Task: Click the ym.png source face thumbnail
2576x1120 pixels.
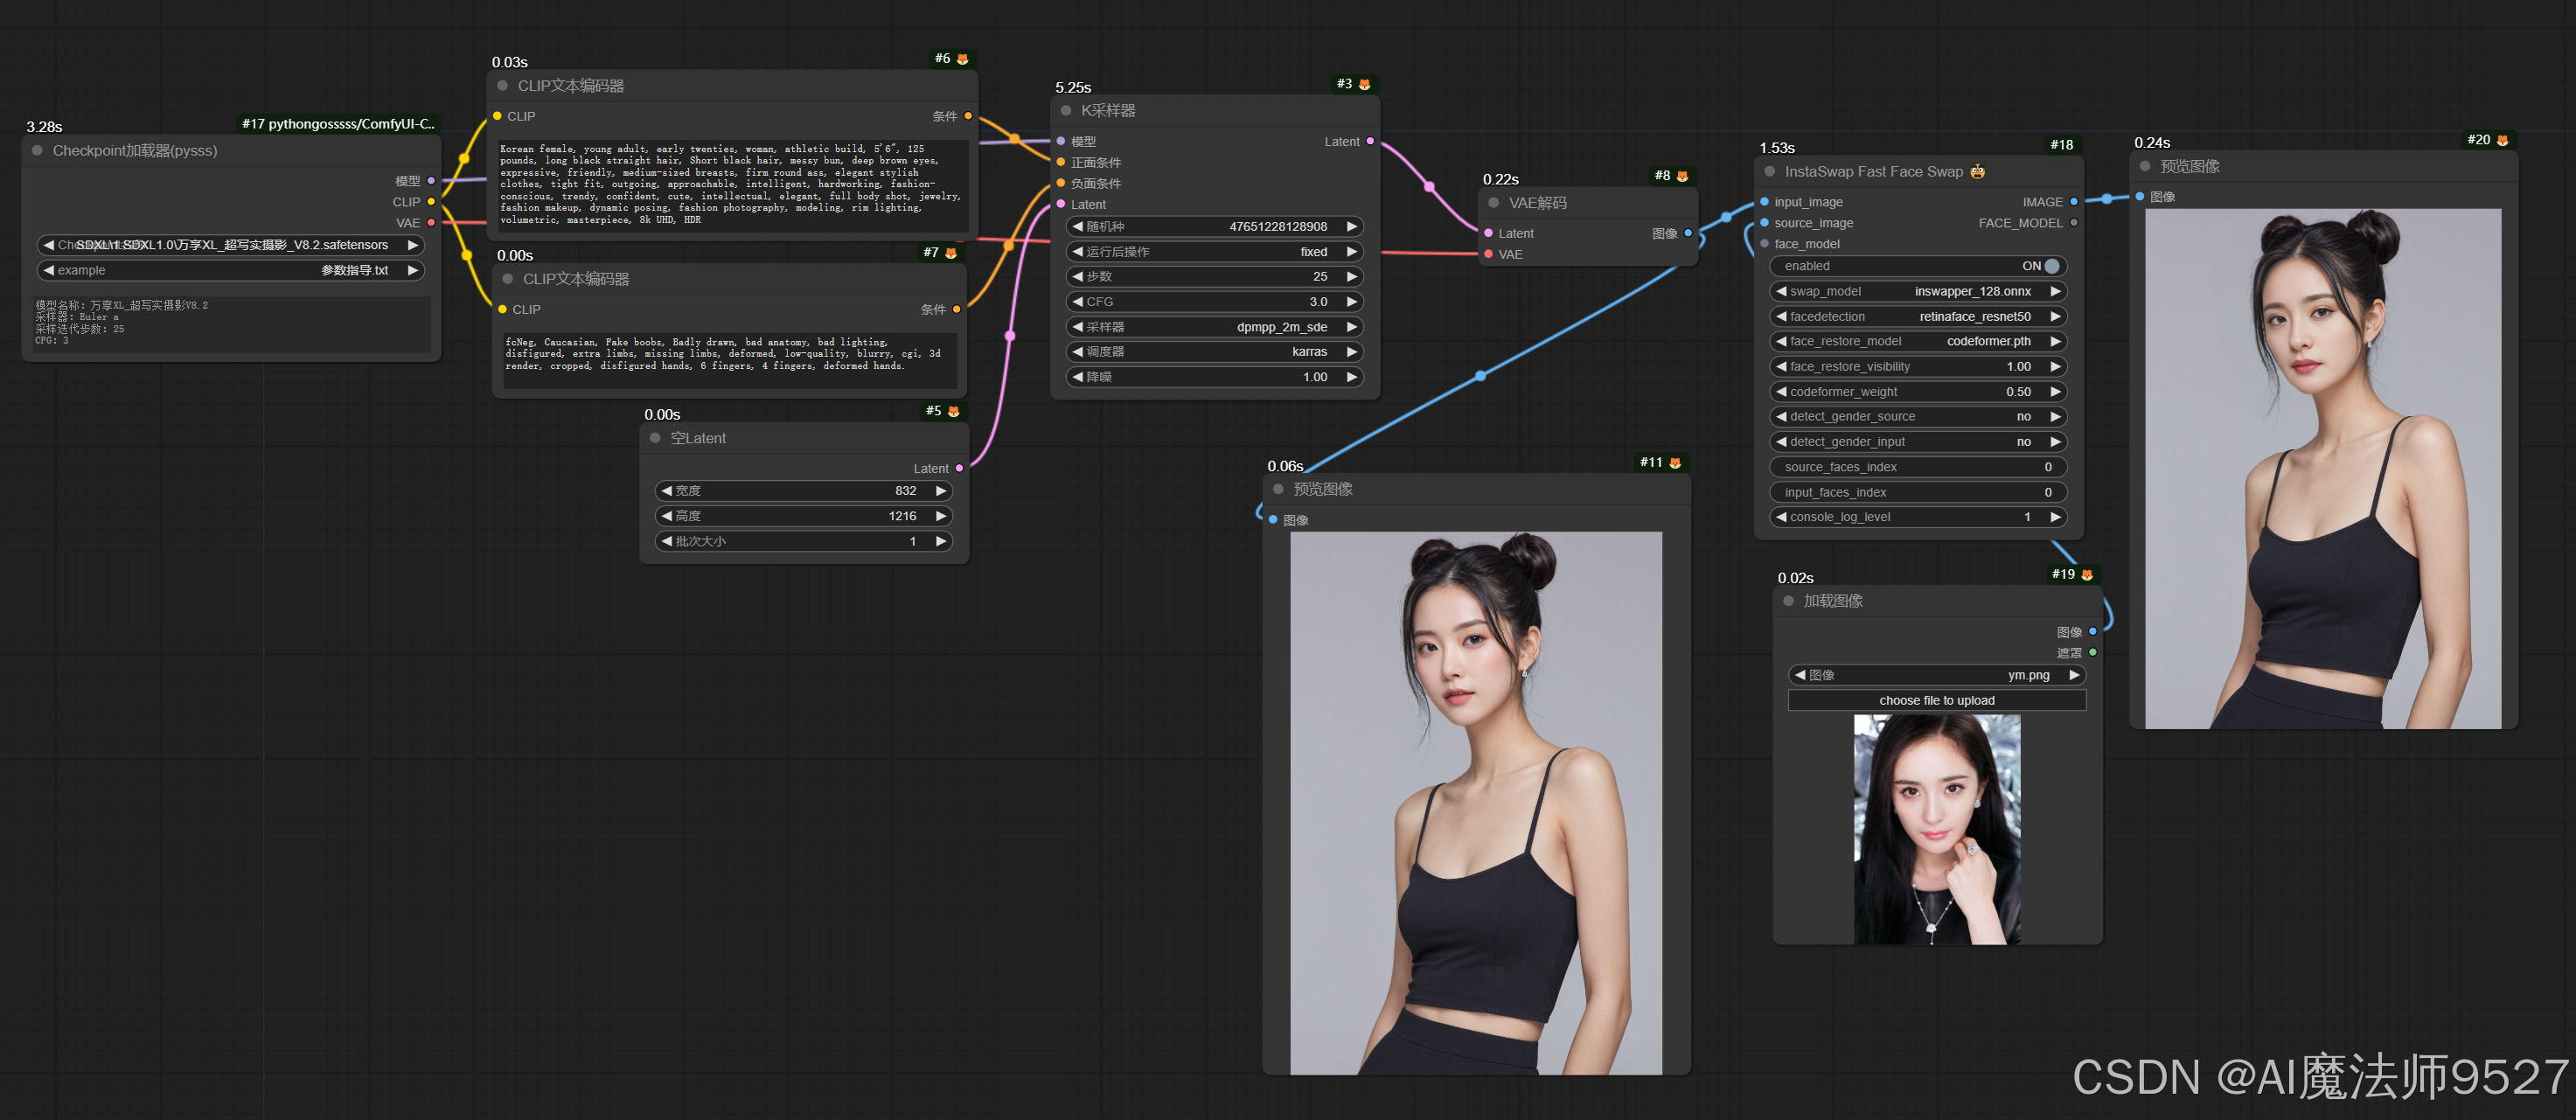Action: pyautogui.click(x=1936, y=829)
